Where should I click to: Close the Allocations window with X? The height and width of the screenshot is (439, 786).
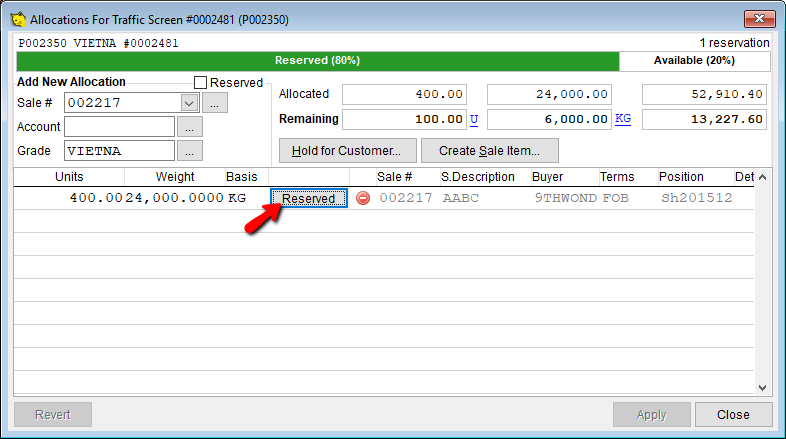(x=759, y=19)
